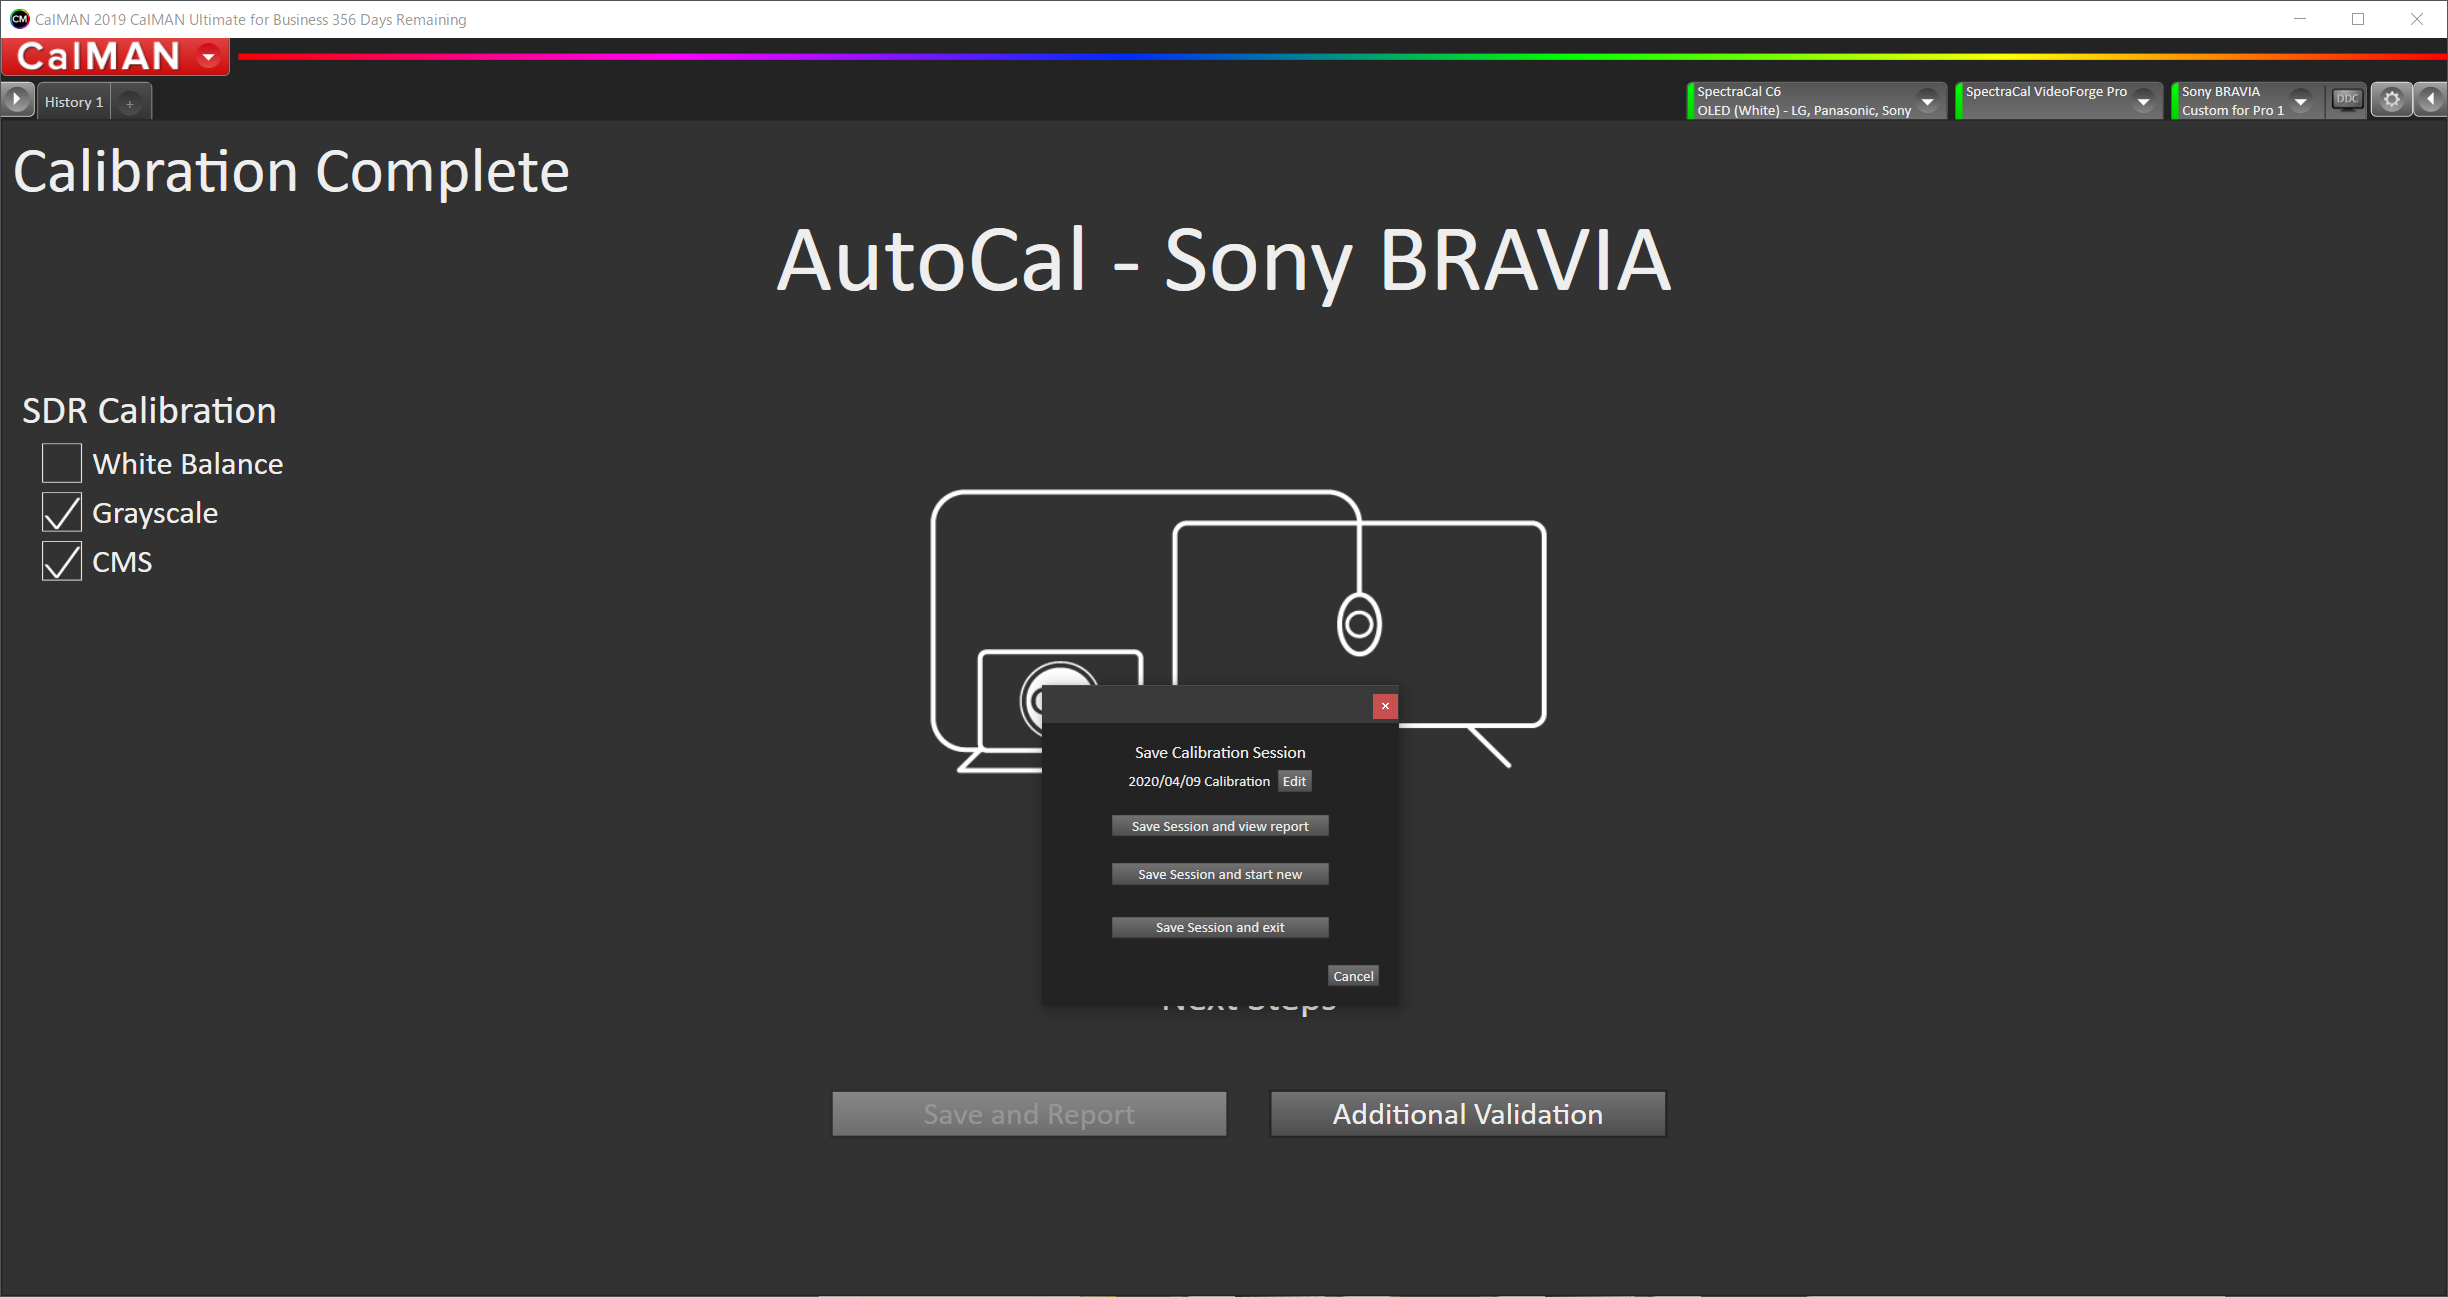Click Save Session and start new
This screenshot has height=1297, width=2448.
pos(1220,874)
